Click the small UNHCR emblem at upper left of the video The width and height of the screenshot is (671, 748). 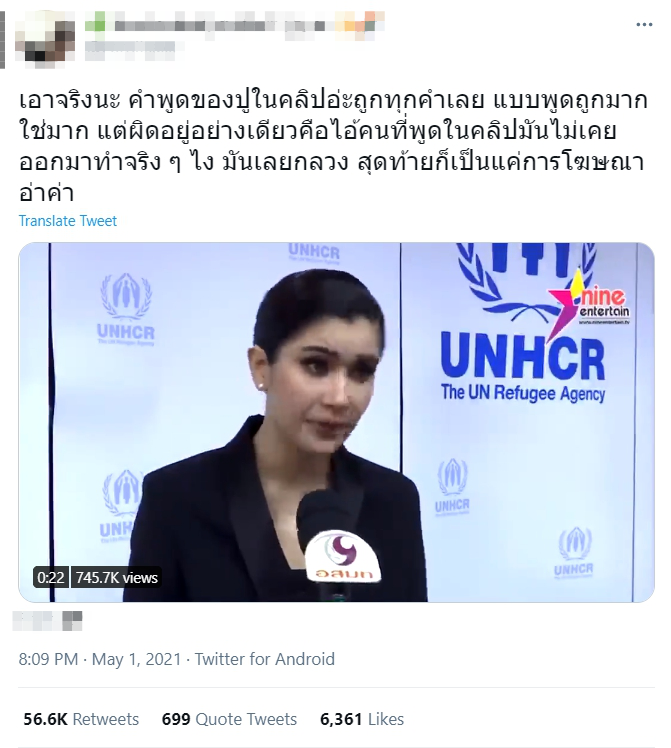(x=126, y=309)
